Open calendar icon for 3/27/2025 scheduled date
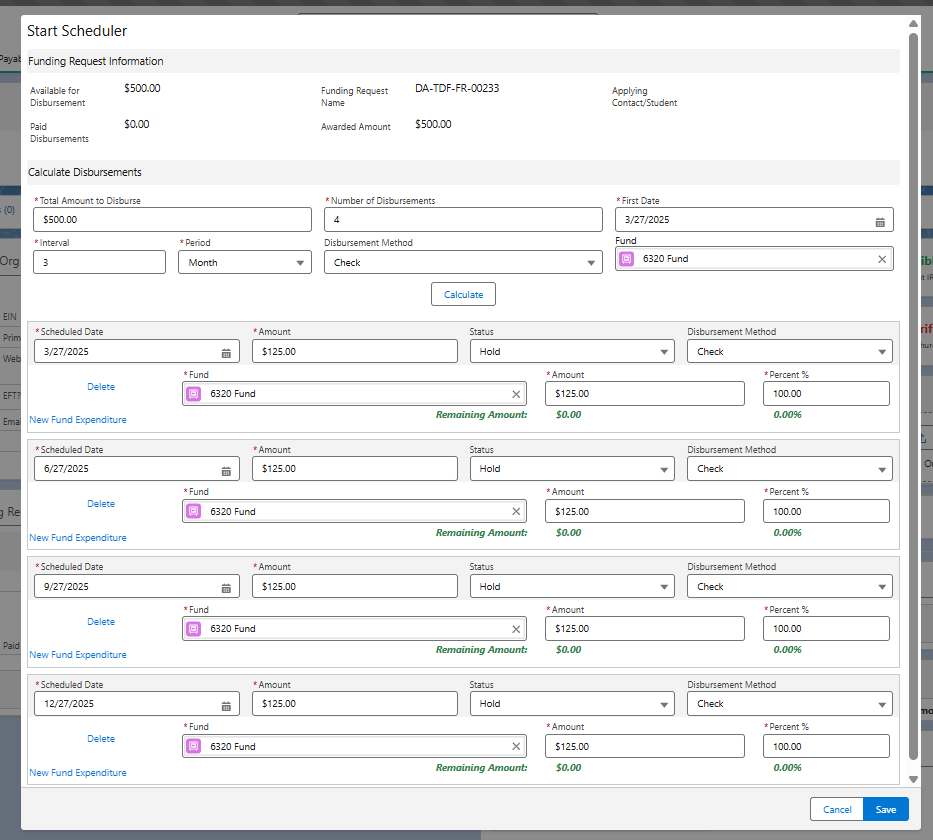The width and height of the screenshot is (933, 840). point(226,353)
